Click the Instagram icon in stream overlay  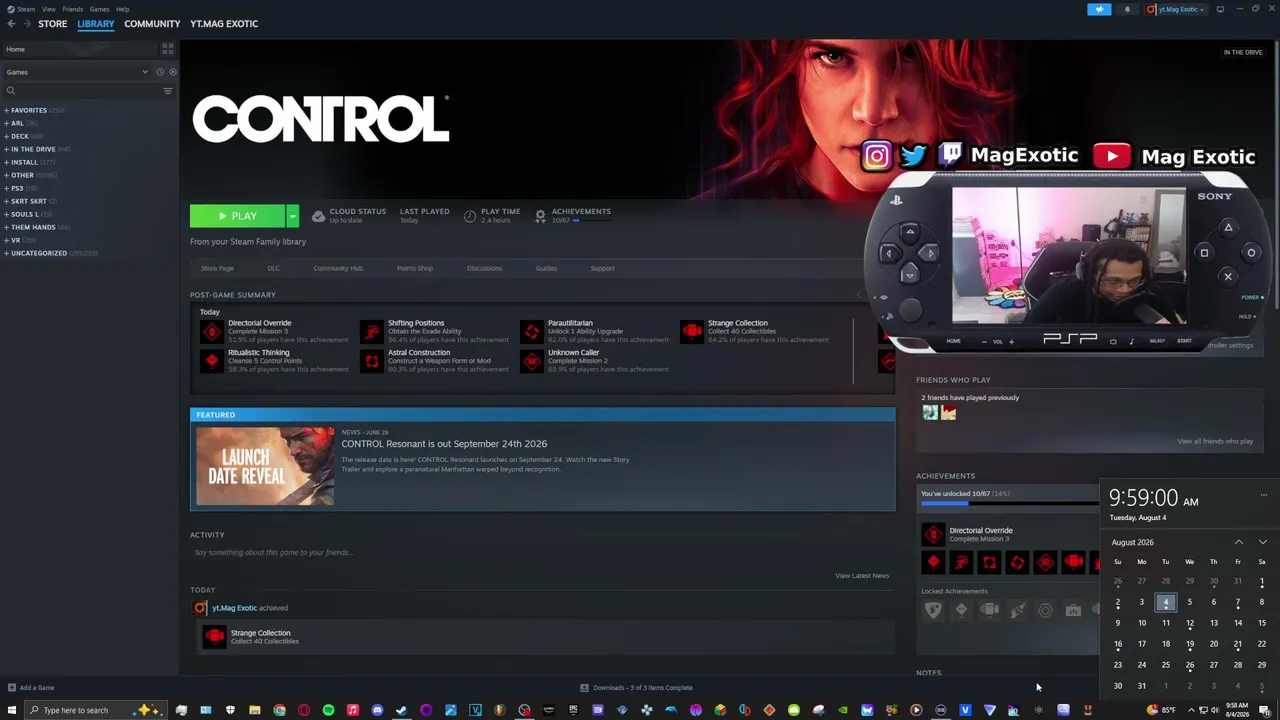pyautogui.click(x=876, y=156)
